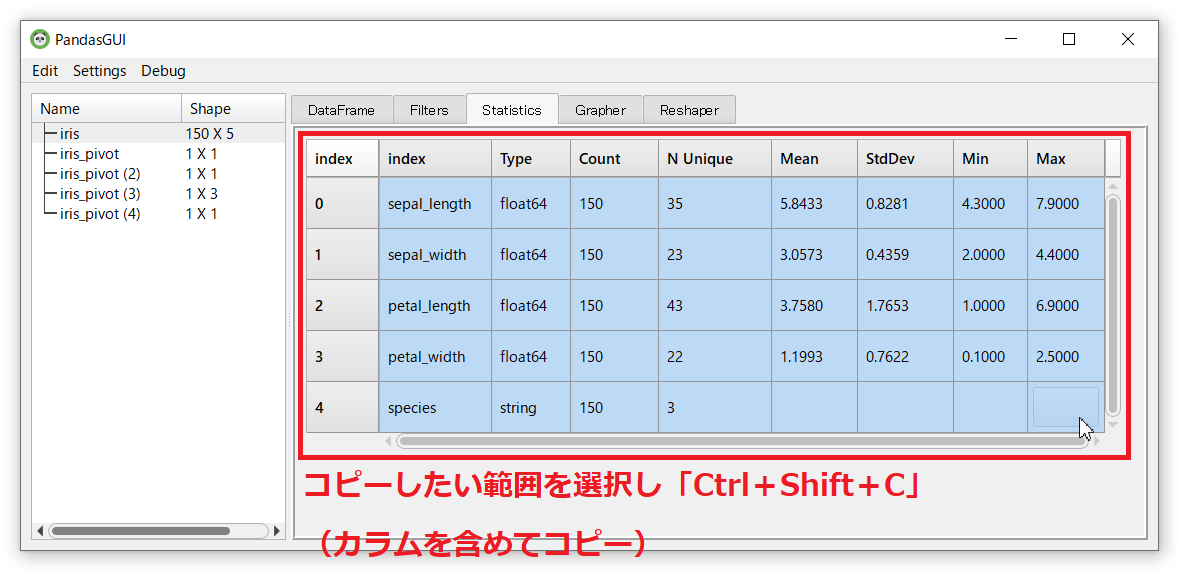Click the Shape column header in sidebar
This screenshot has width=1179, height=571.
coord(210,109)
